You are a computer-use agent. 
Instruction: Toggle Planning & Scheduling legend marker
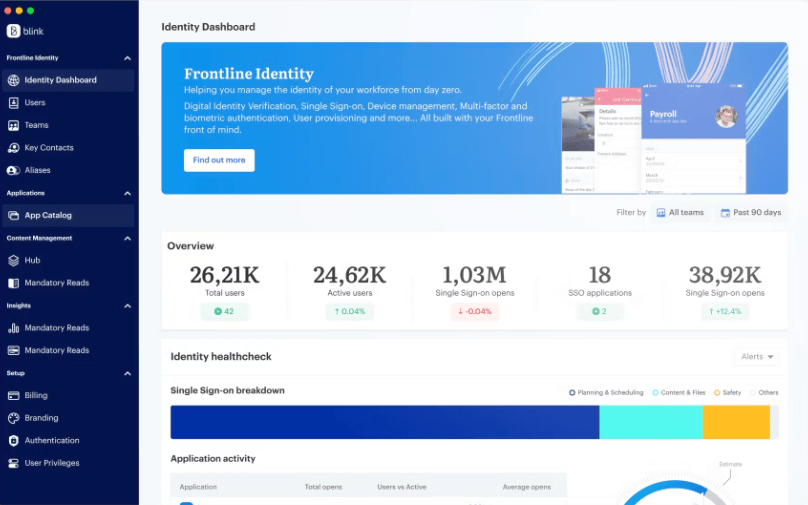click(x=572, y=393)
